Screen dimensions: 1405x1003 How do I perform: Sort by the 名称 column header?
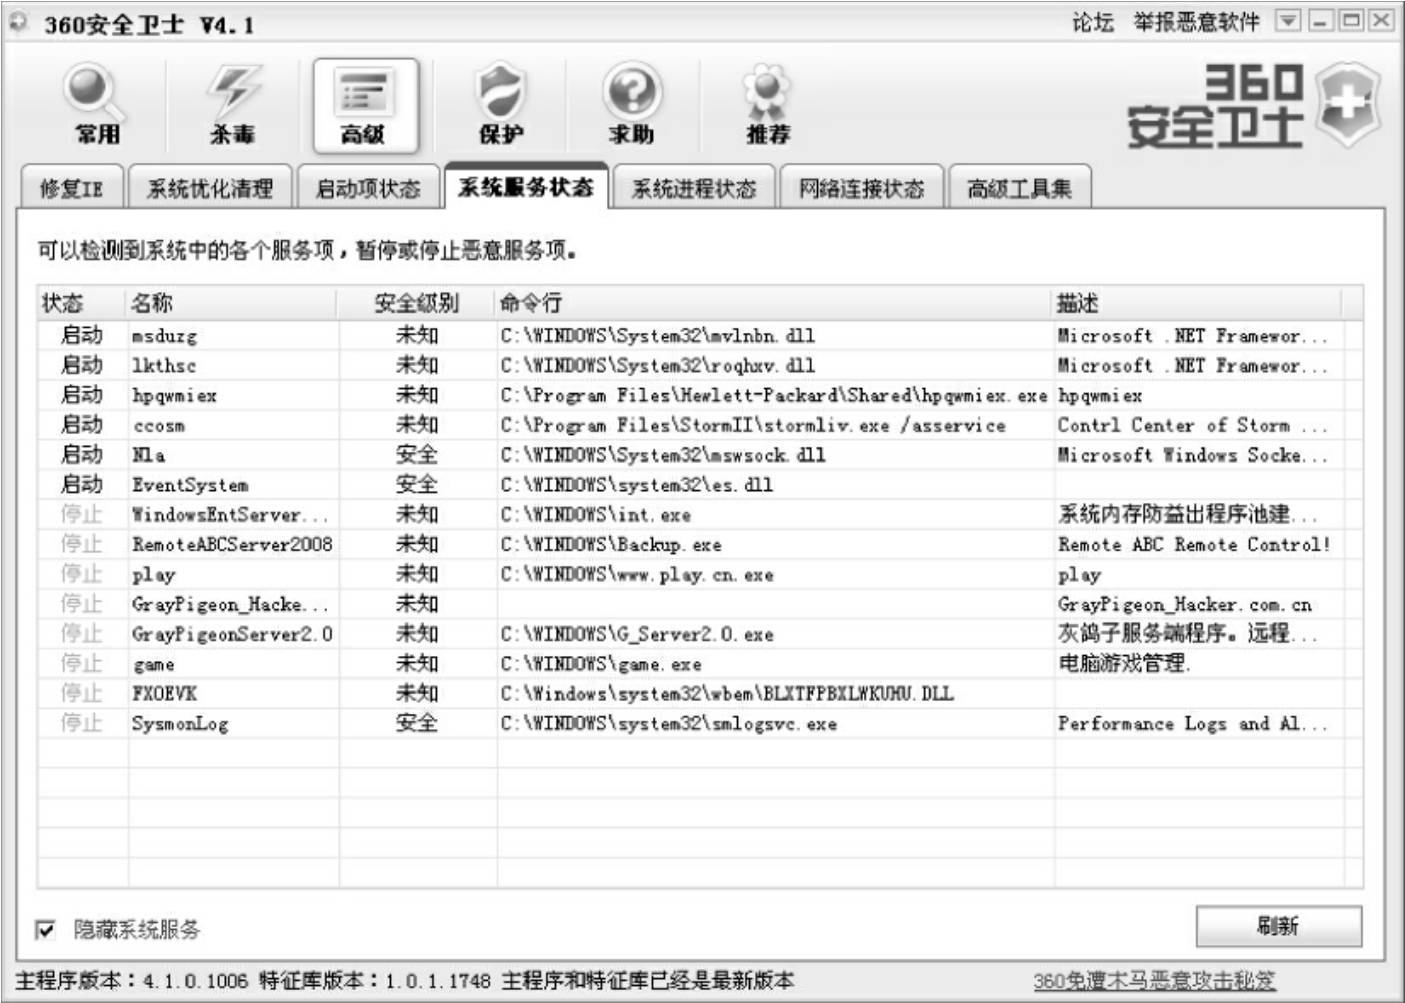click(x=234, y=303)
